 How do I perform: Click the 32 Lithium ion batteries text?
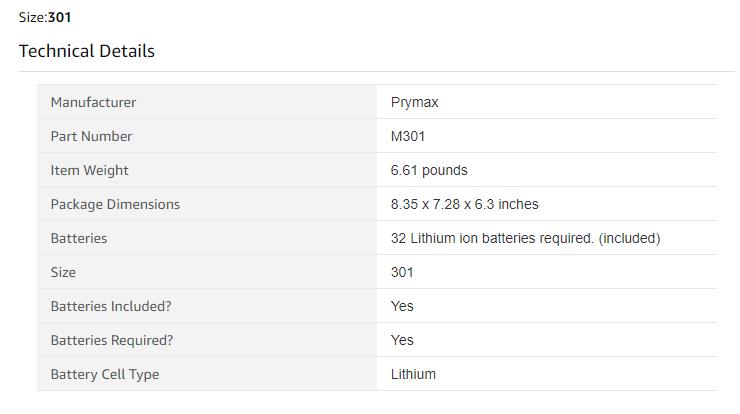point(525,238)
